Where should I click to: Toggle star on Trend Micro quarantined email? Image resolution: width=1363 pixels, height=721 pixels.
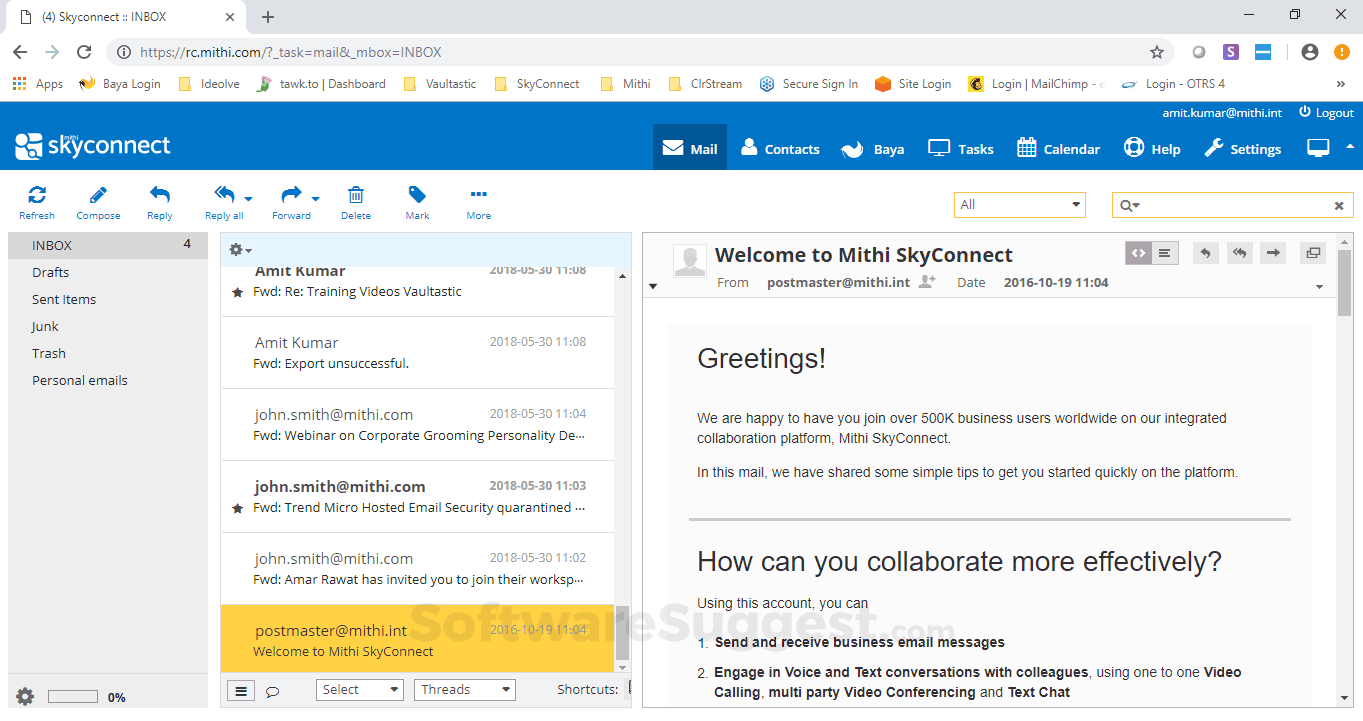[237, 509]
